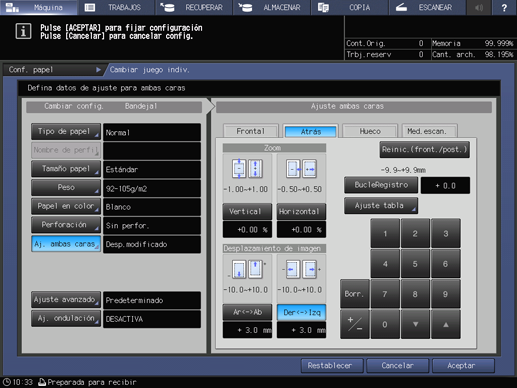Click the Reinic.(front./post.) reset button
This screenshot has height=388, width=517.
click(x=425, y=149)
